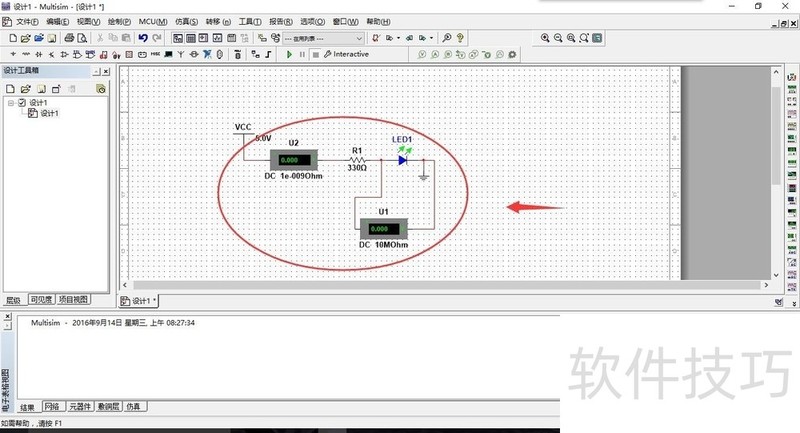Switch to the 可见度 tab
This screenshot has height=433, width=800.
coord(41,300)
